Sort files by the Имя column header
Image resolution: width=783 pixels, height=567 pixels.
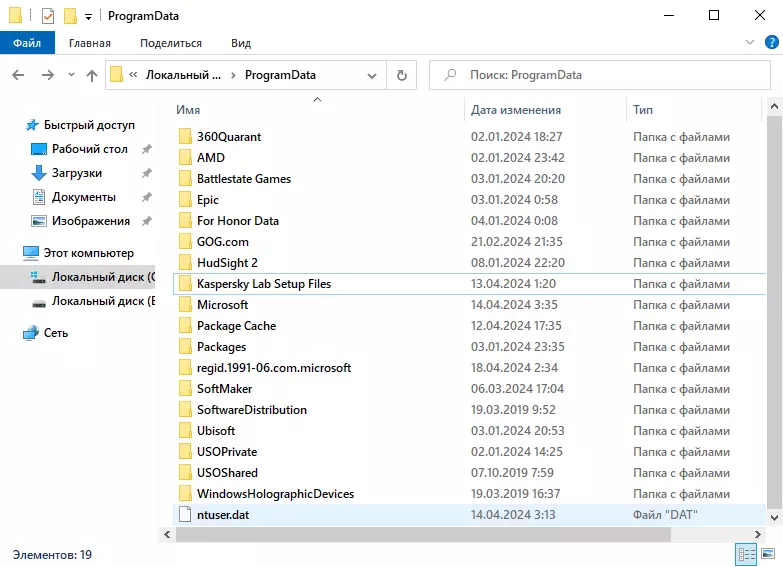[x=188, y=110]
